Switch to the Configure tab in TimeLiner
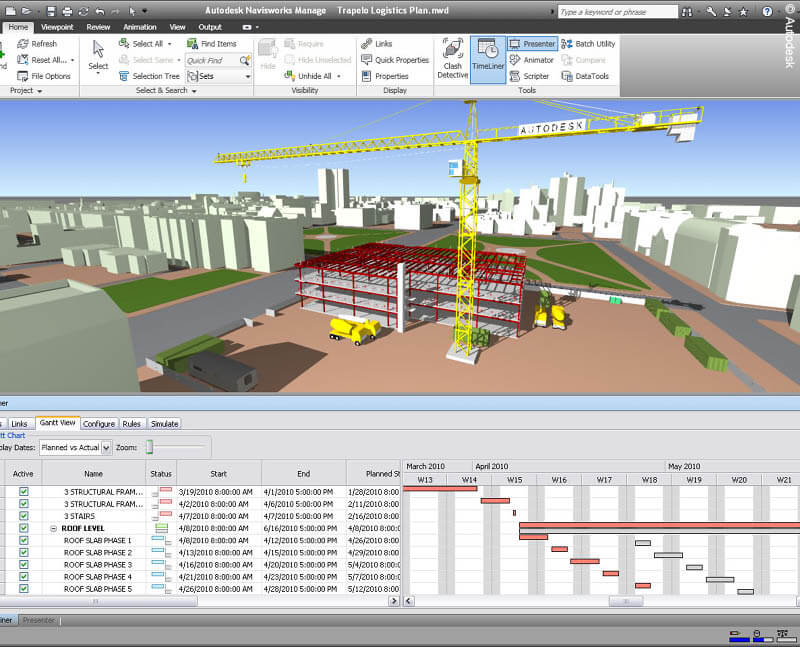 [99, 424]
